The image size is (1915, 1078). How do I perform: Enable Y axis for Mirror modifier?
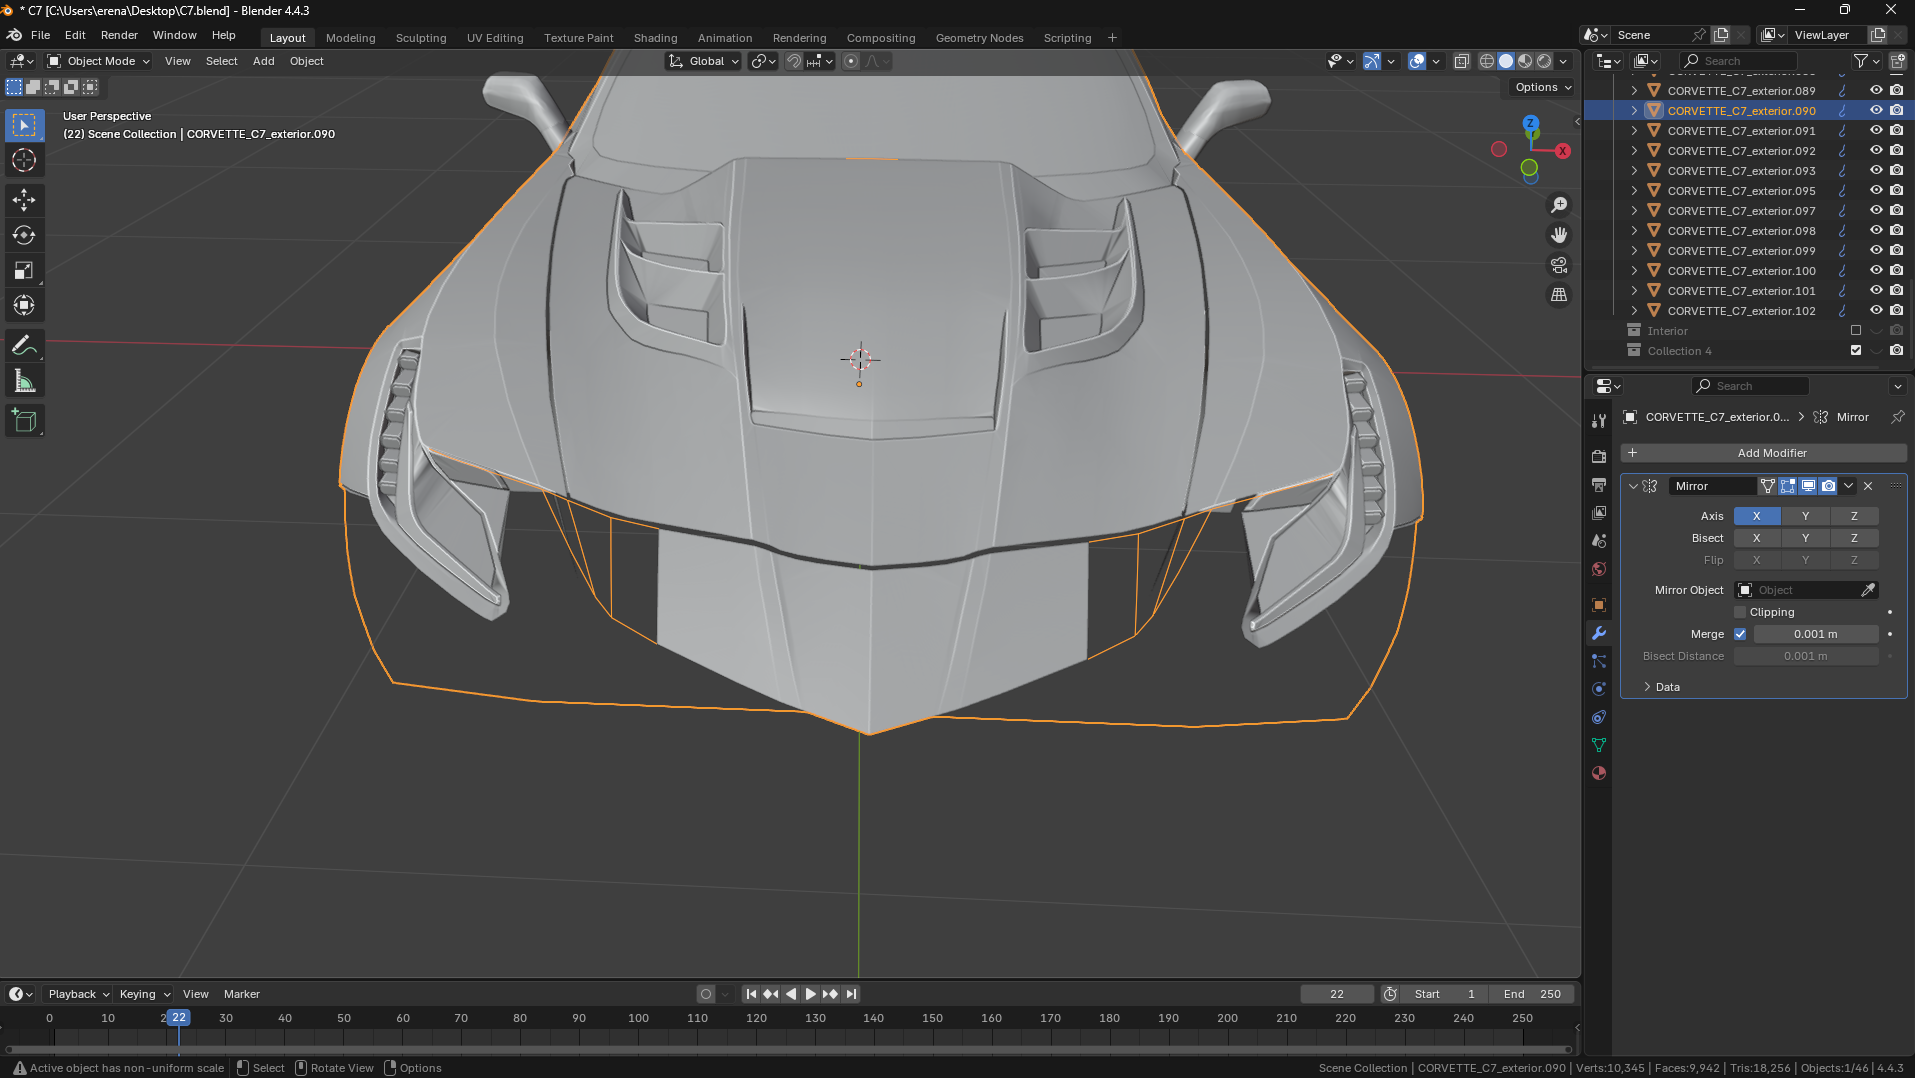pos(1805,516)
